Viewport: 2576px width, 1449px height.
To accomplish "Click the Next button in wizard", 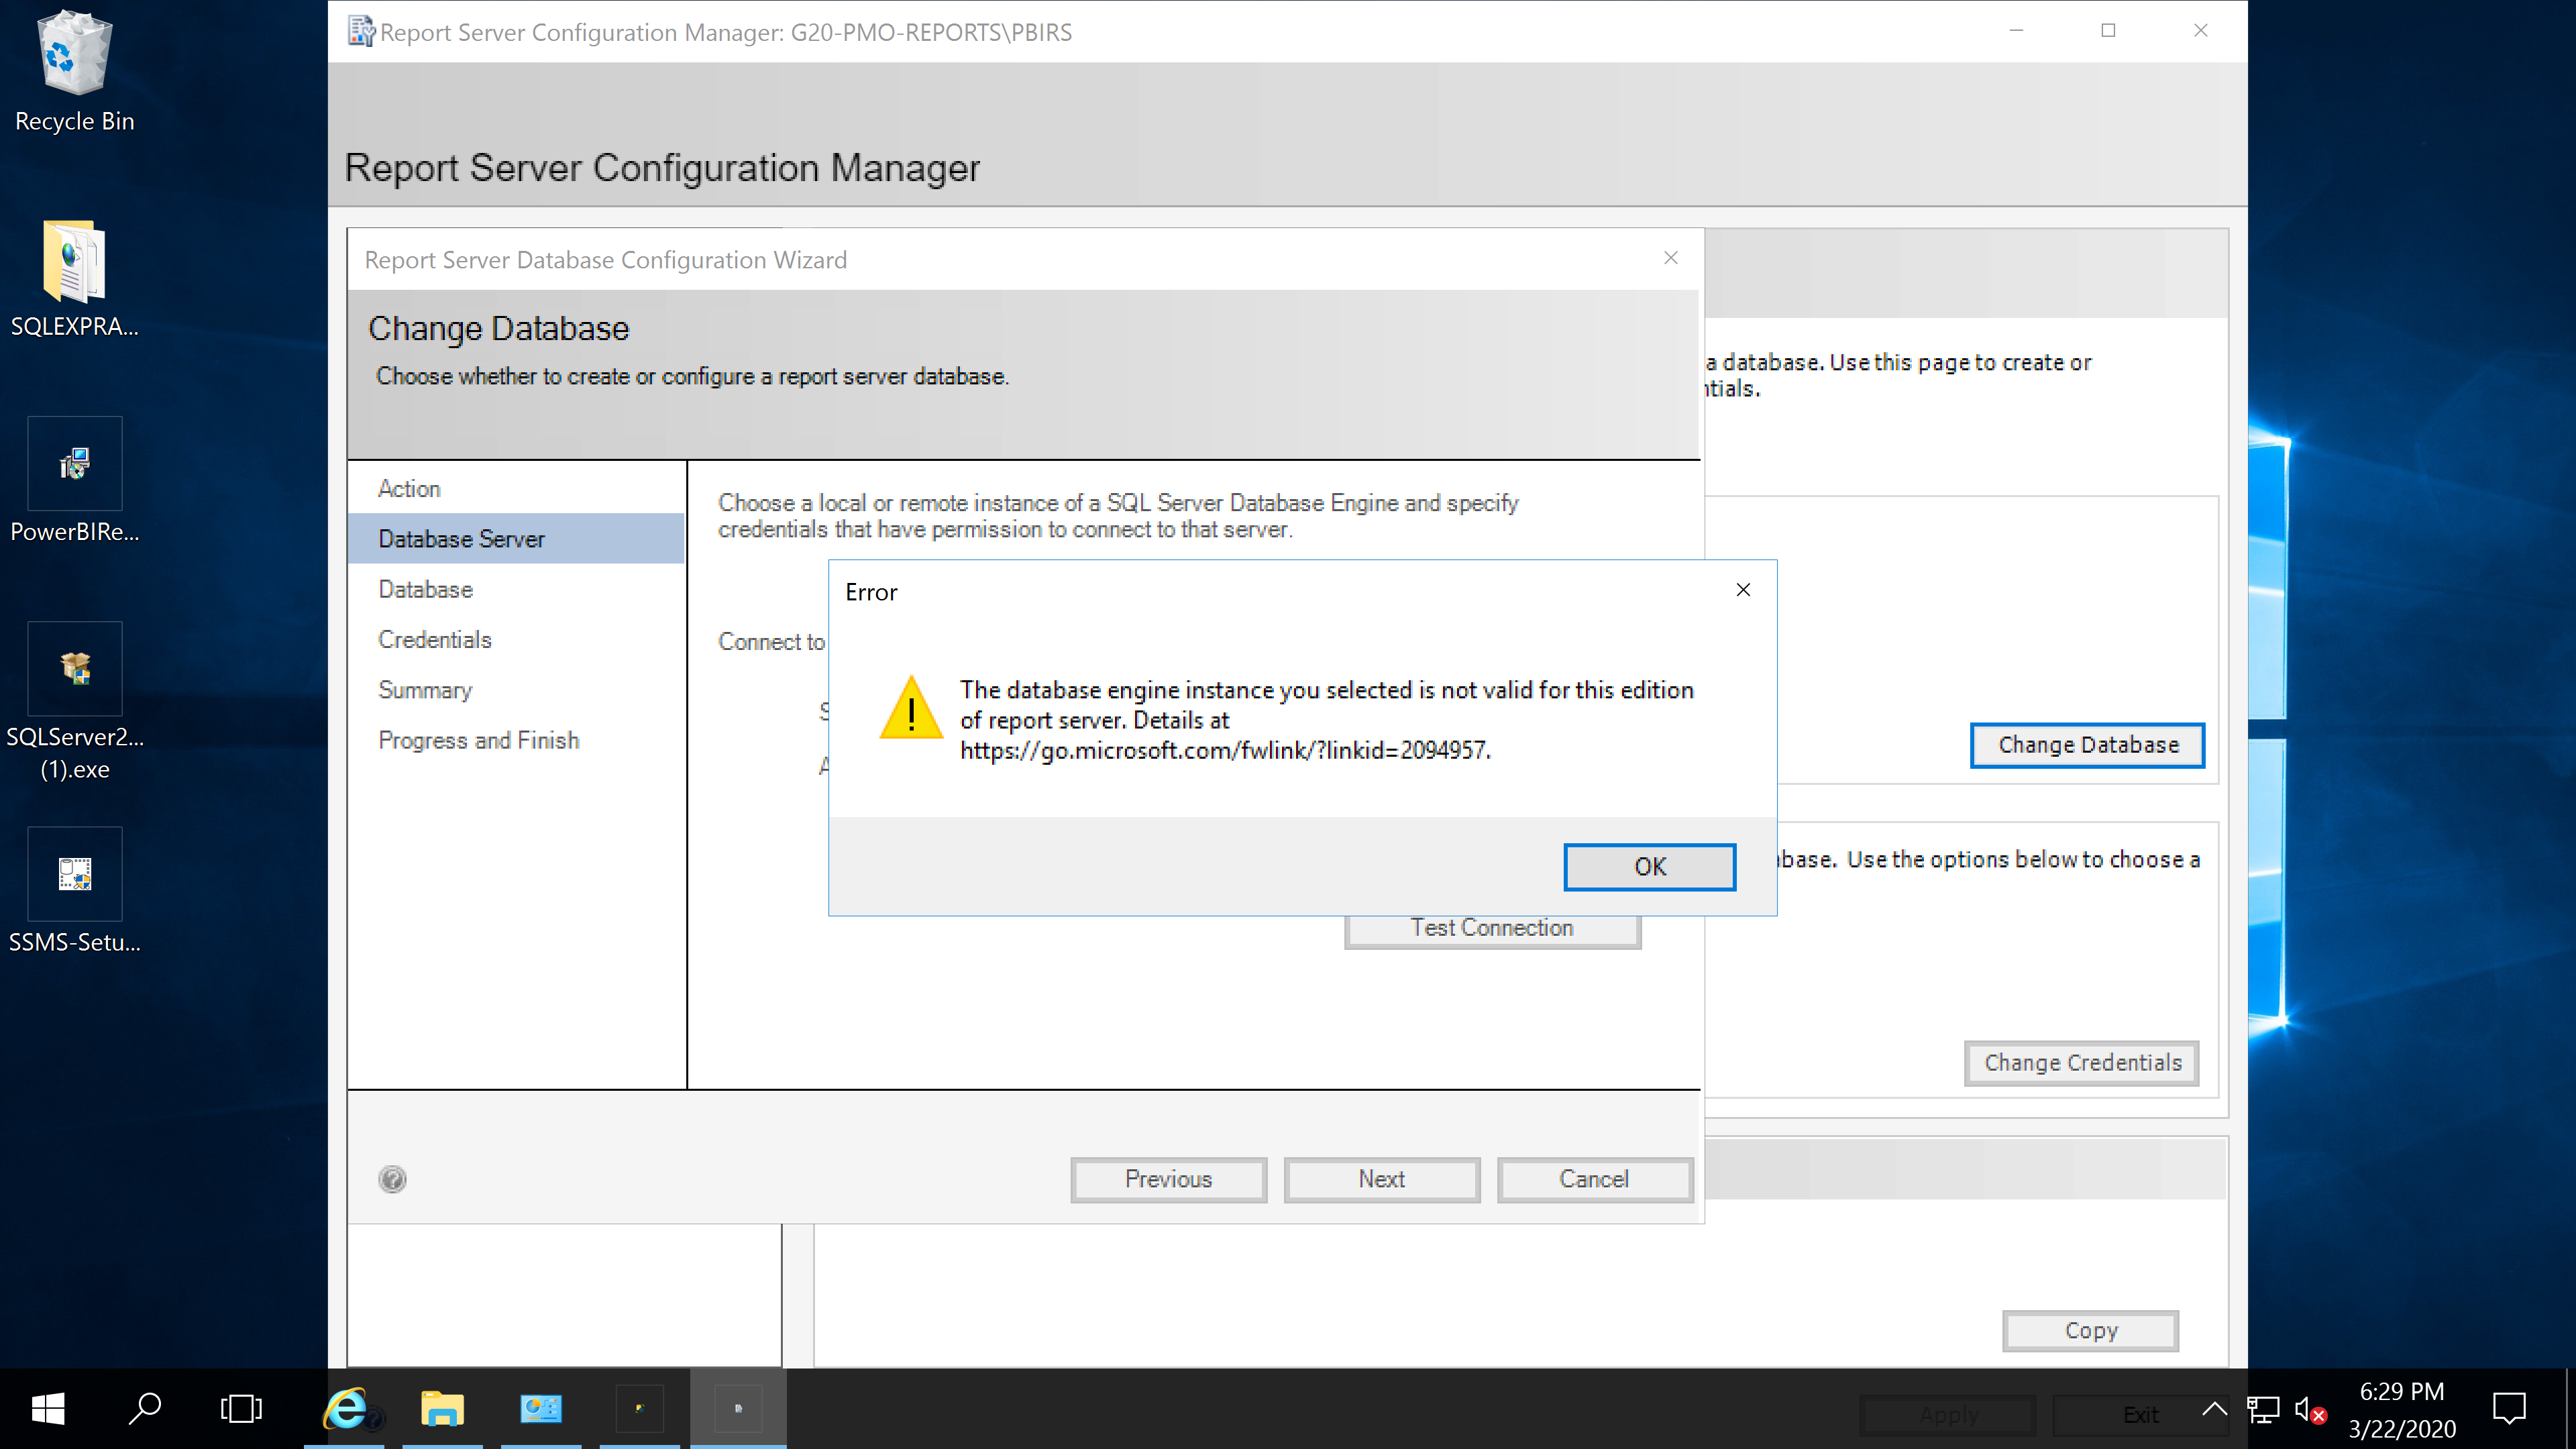I will (x=1381, y=1179).
